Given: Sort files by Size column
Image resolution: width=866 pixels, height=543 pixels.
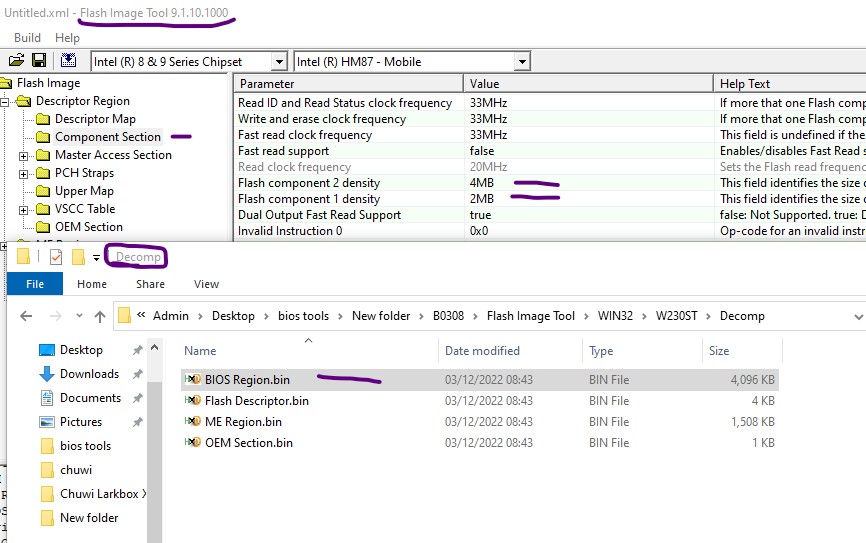Looking at the screenshot, I should 719,351.
